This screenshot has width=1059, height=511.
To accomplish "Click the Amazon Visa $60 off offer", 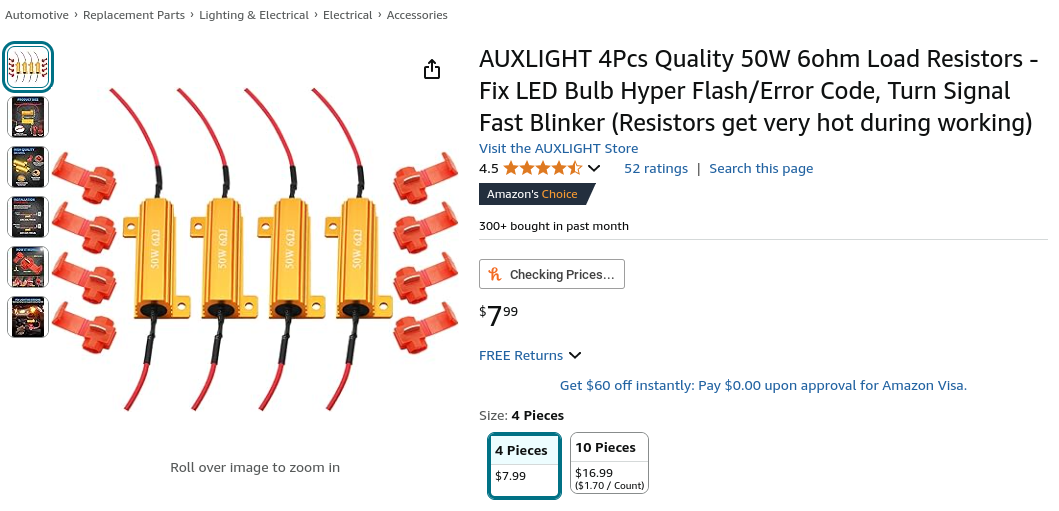I will point(763,385).
